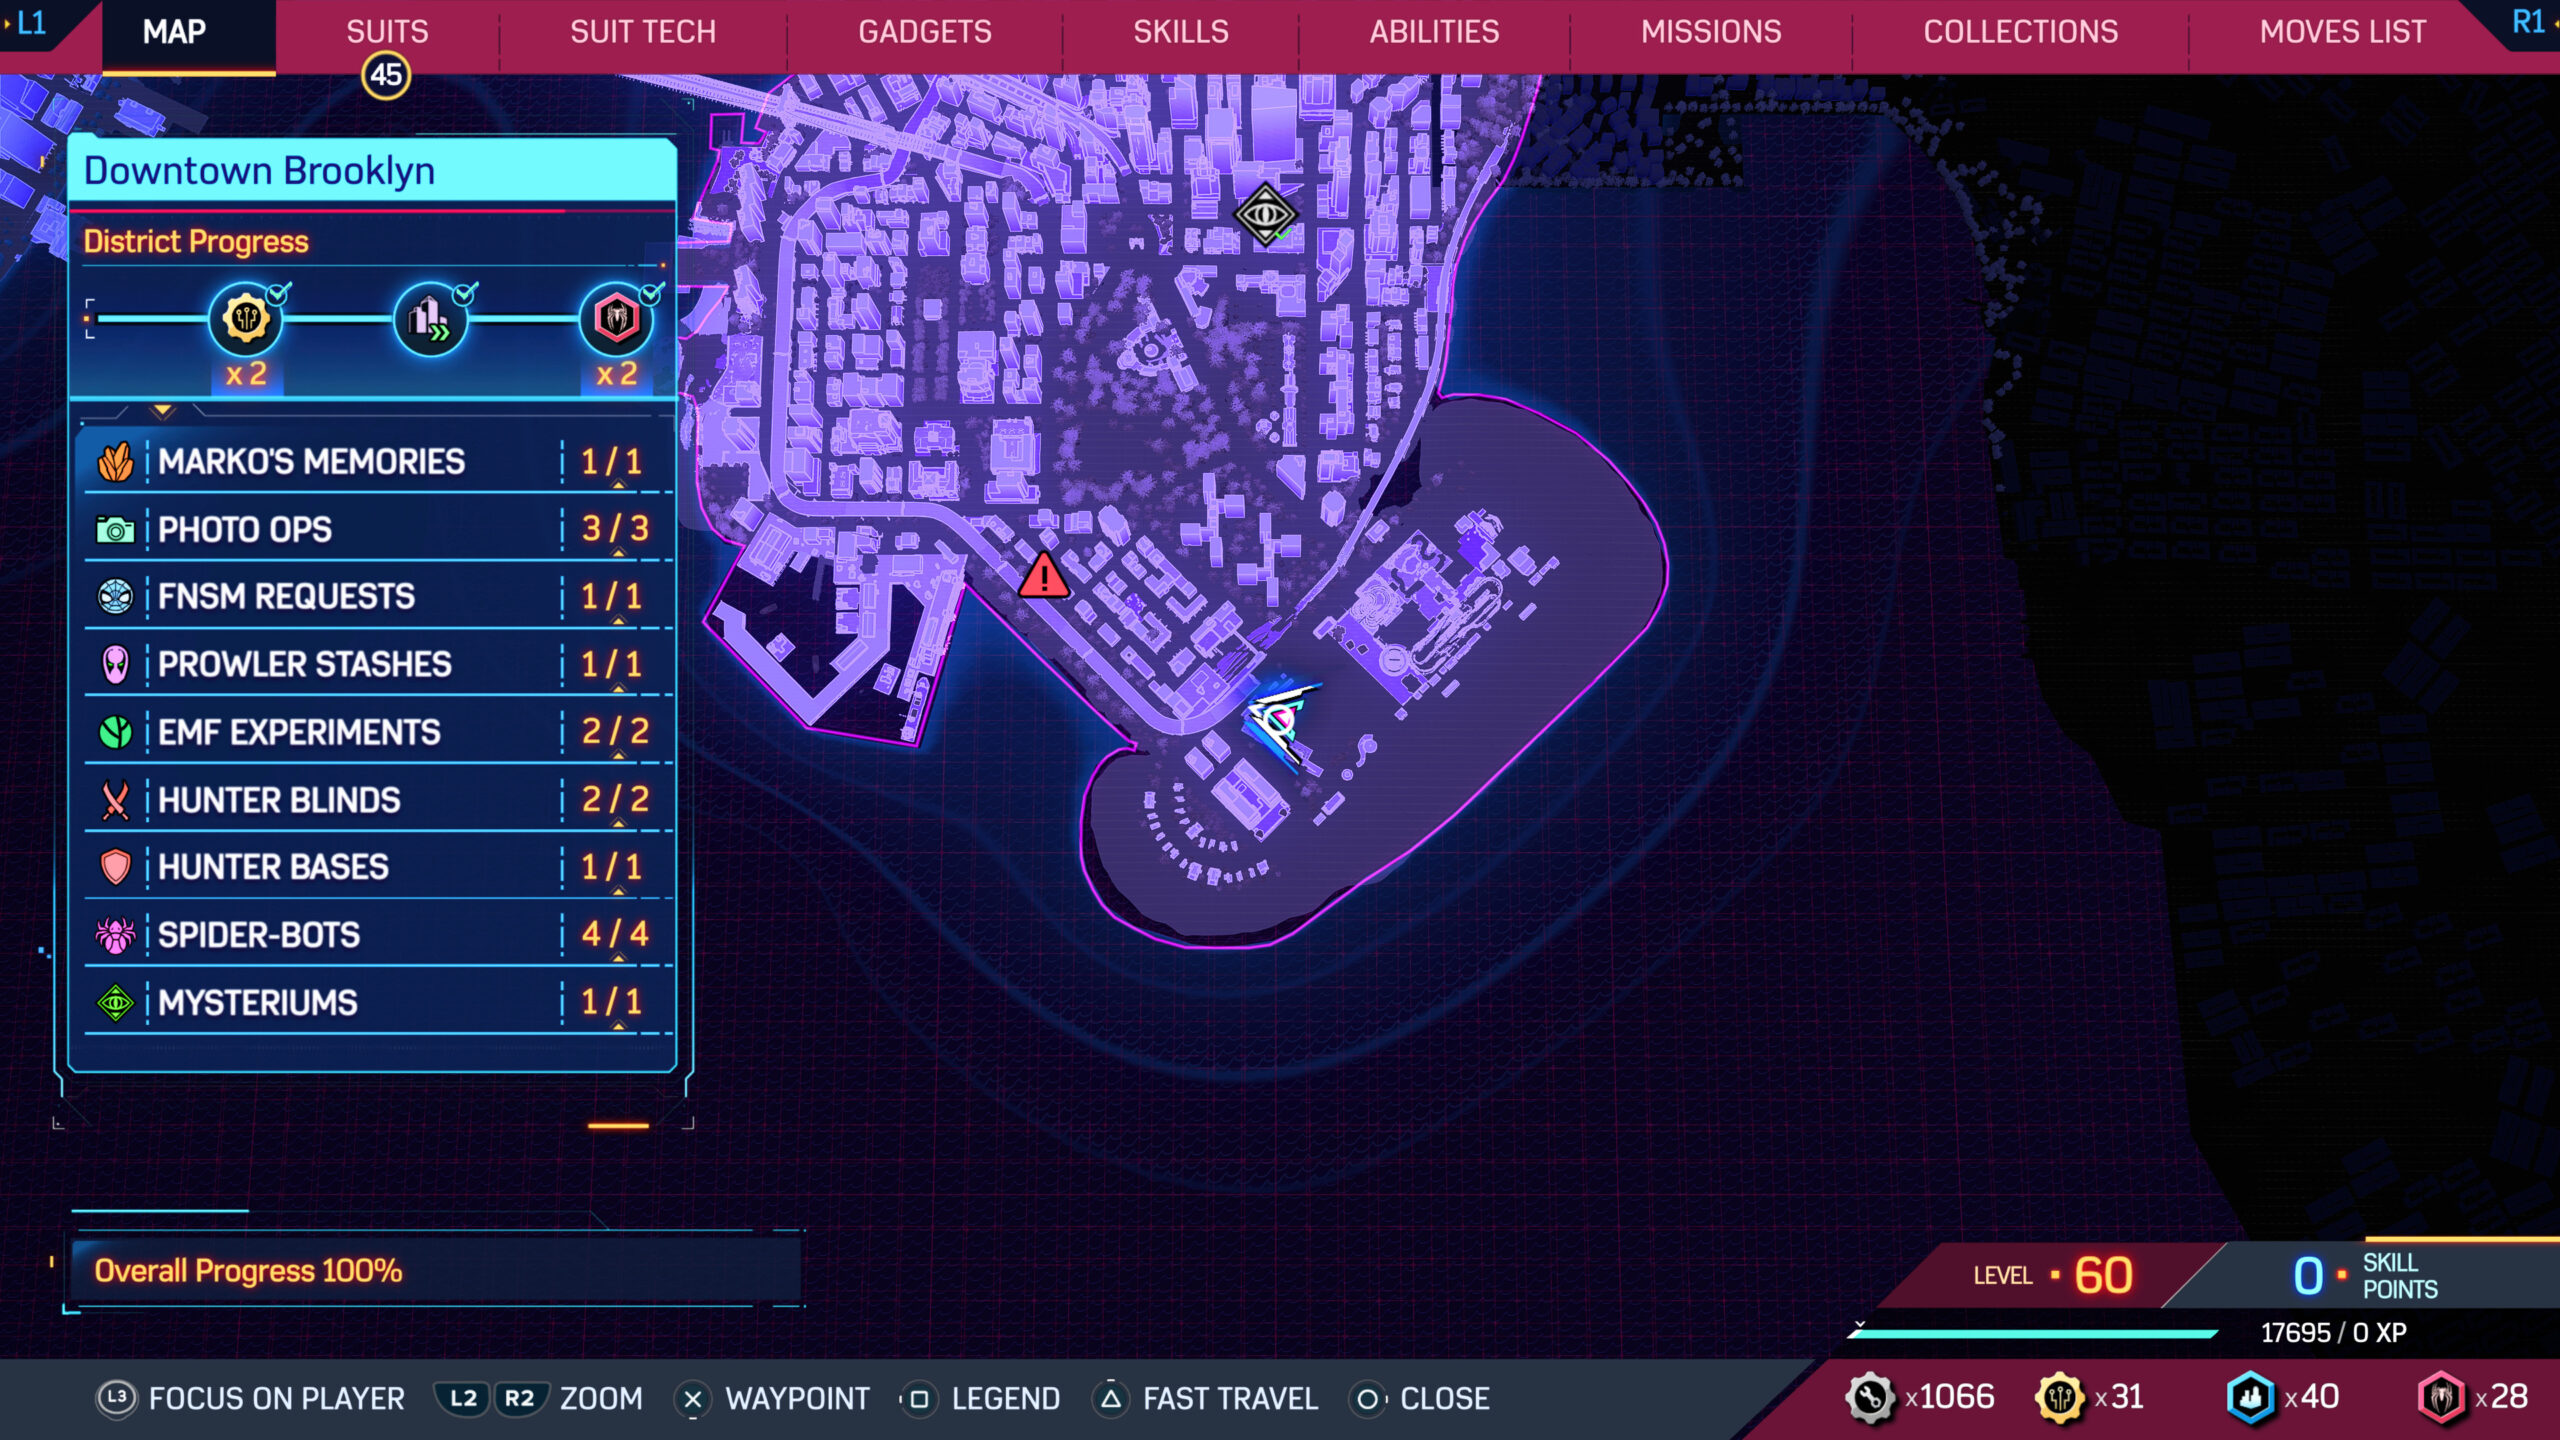The height and width of the screenshot is (1440, 2560).
Task: Switch to the Suits tab
Action: click(x=387, y=32)
